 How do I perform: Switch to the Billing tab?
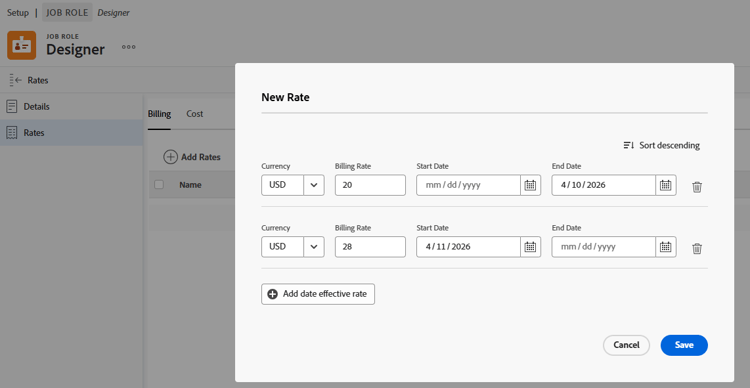coord(159,114)
